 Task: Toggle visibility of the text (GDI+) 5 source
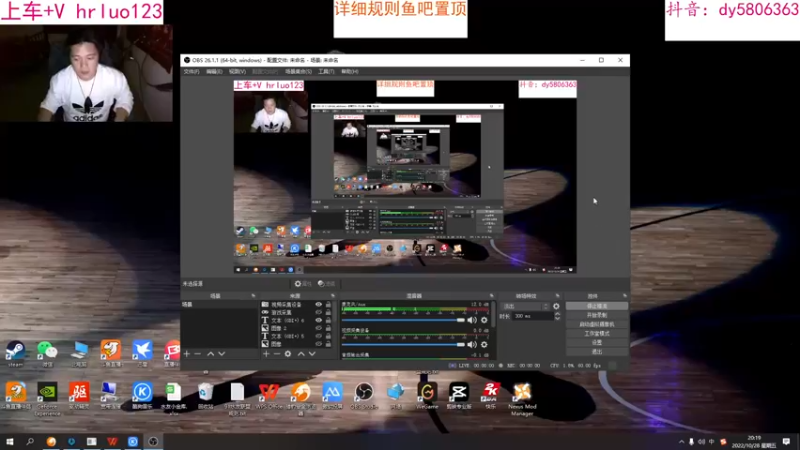click(318, 336)
